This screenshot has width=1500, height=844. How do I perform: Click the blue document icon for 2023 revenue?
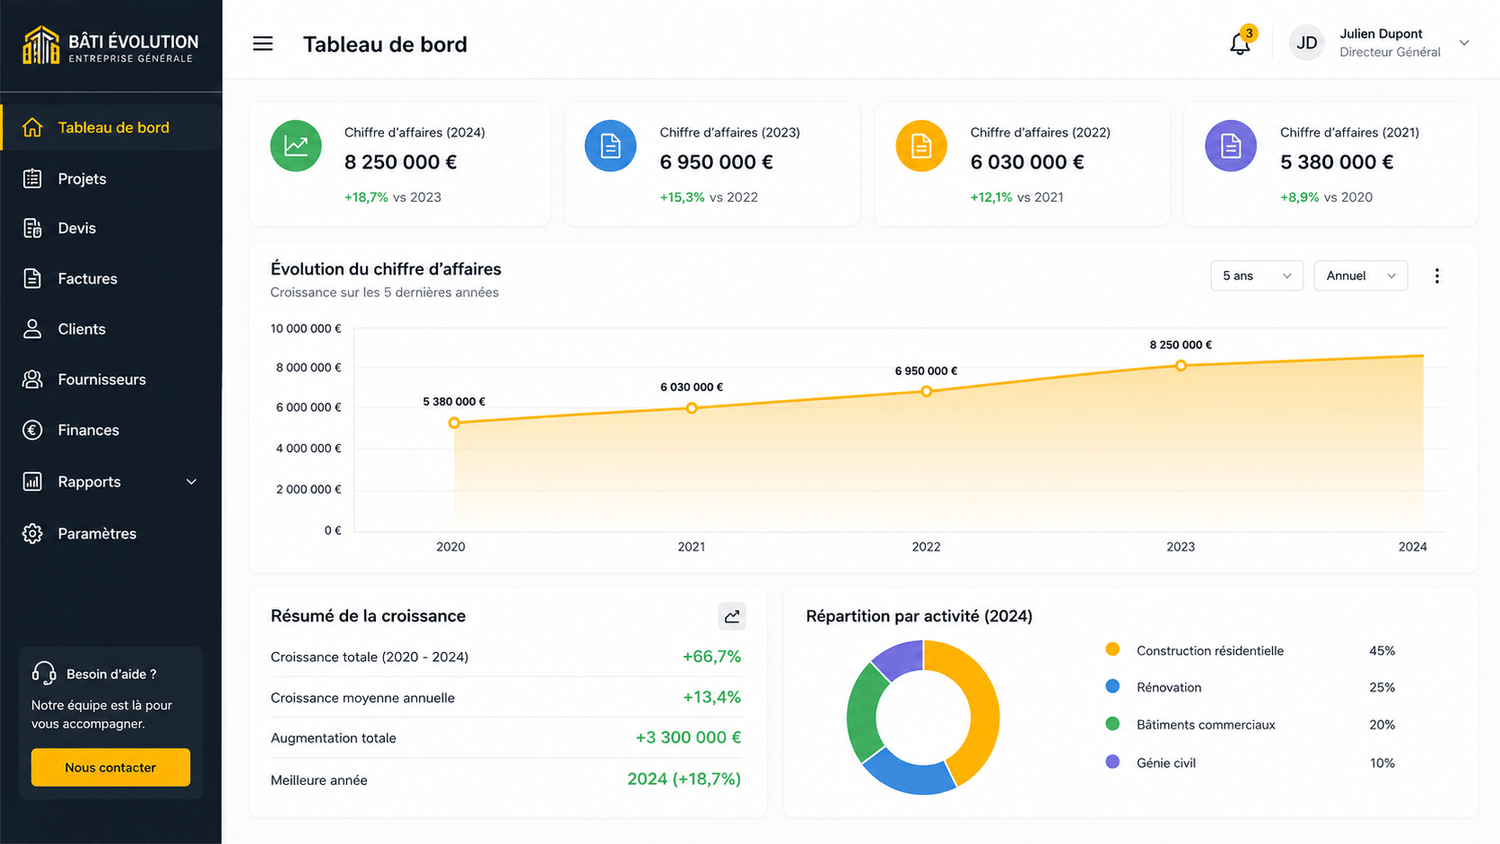point(610,146)
